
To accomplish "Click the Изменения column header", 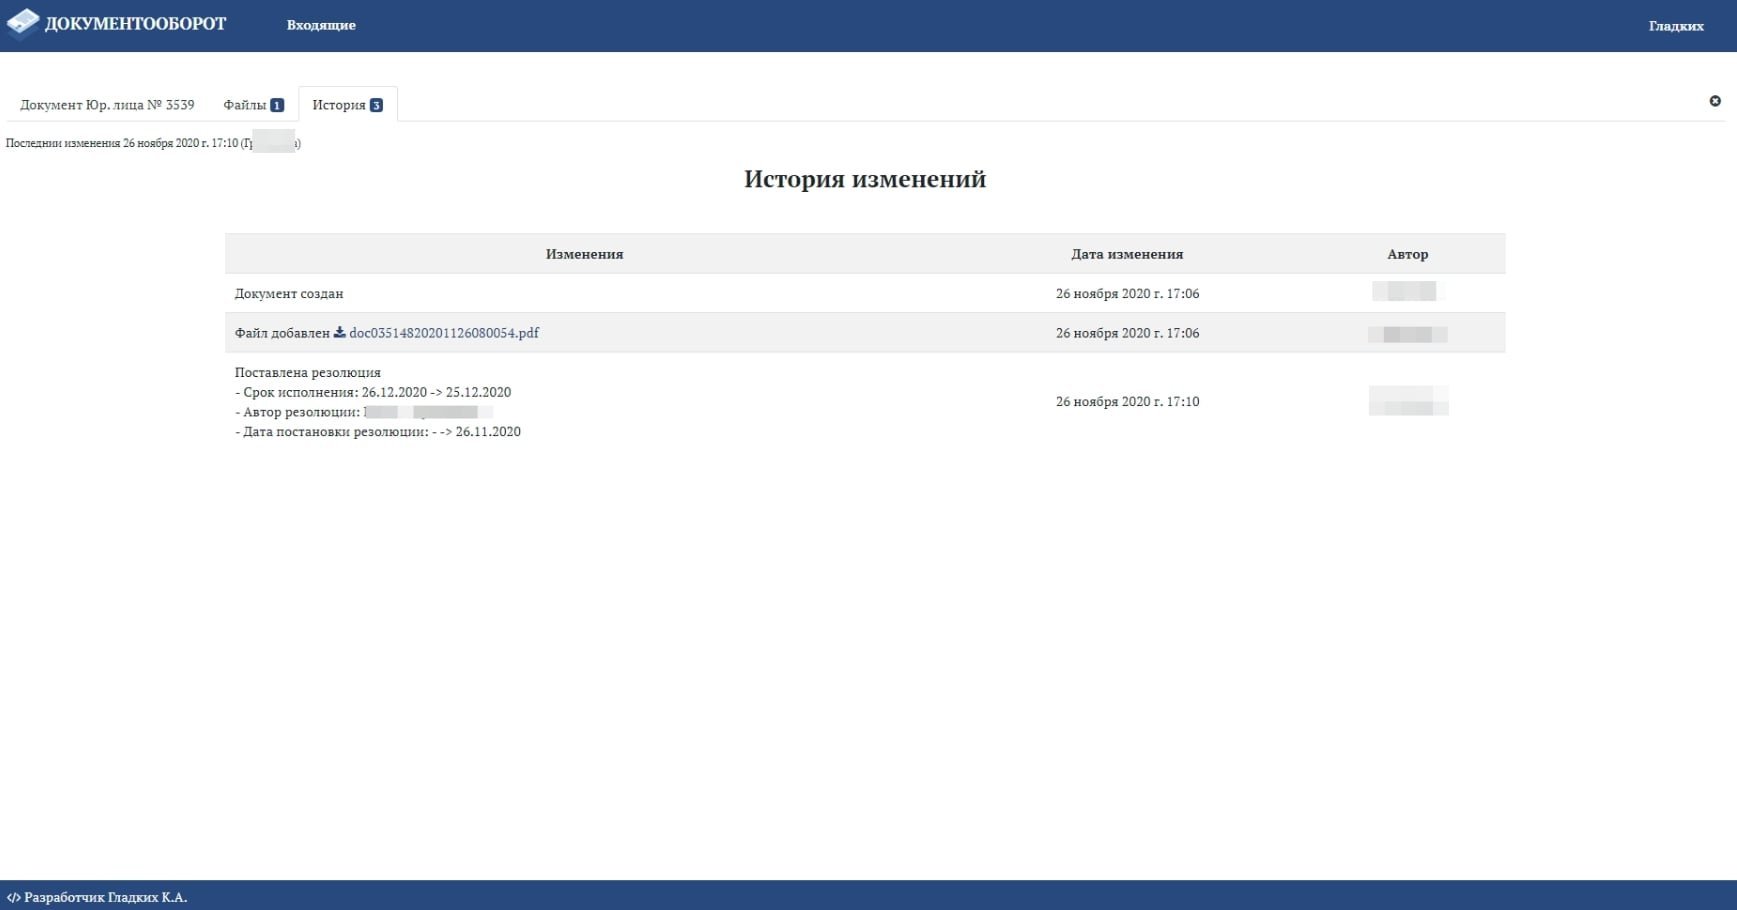I will point(584,254).
